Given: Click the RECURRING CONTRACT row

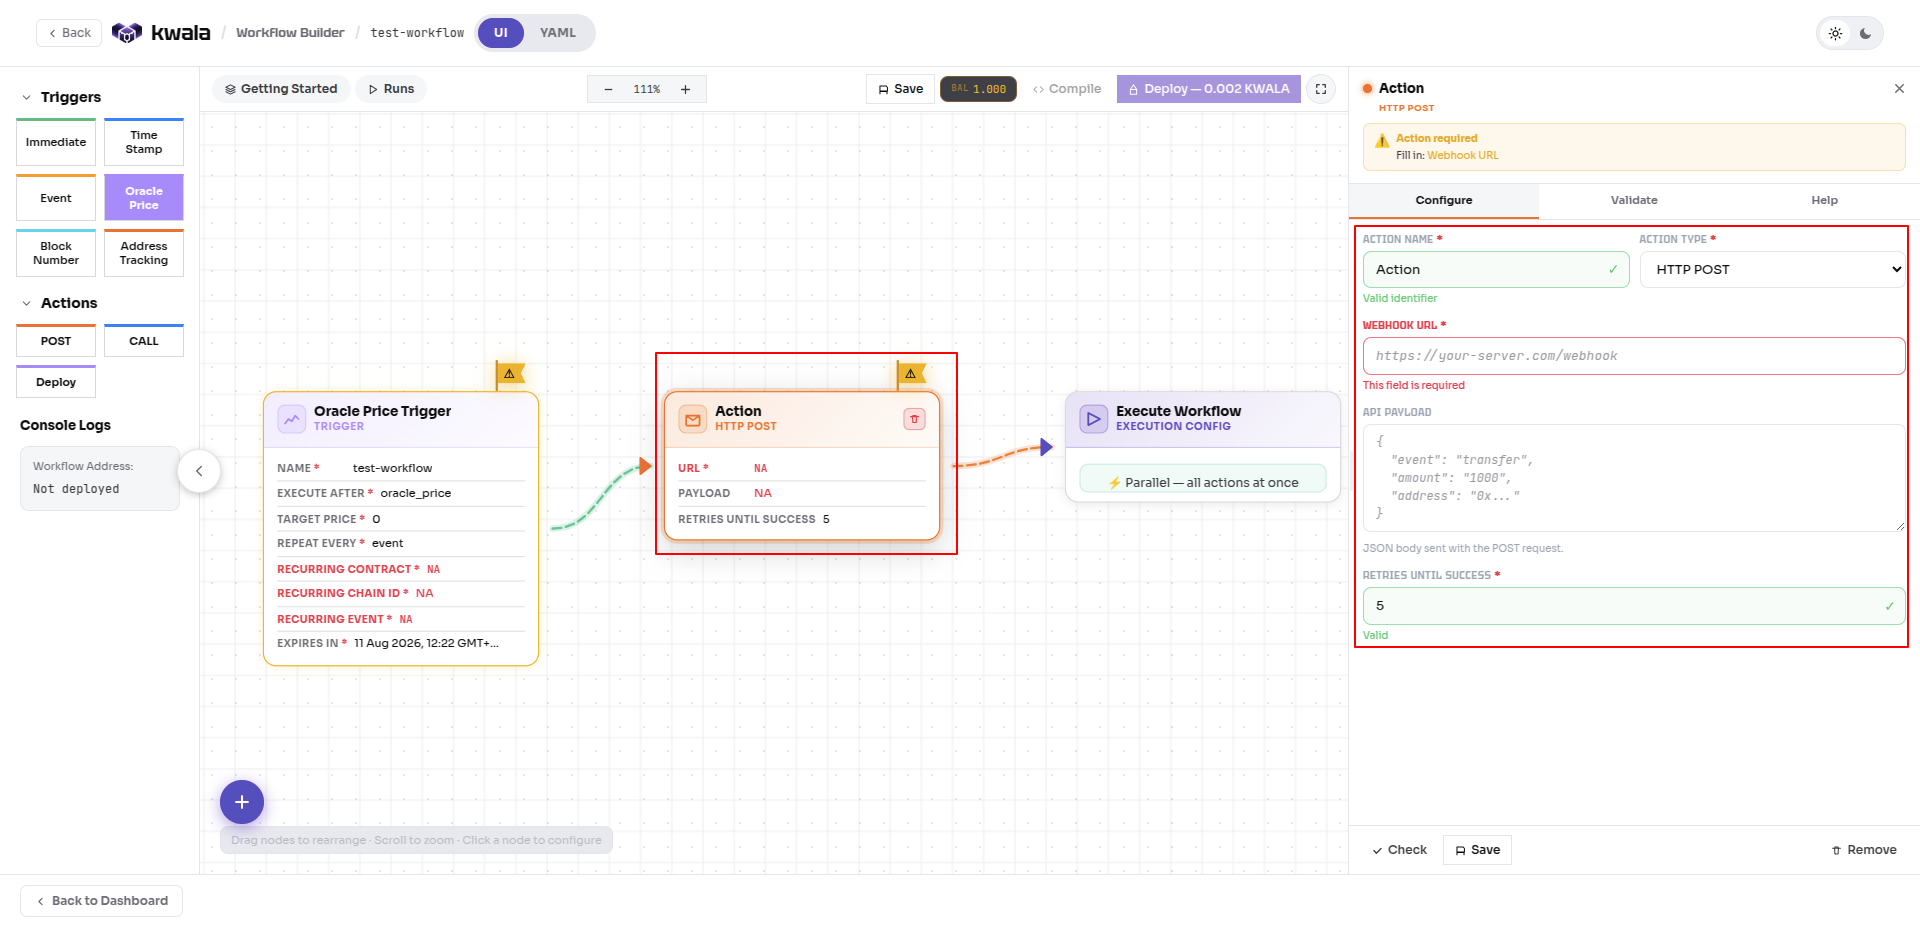Looking at the screenshot, I should (401, 569).
